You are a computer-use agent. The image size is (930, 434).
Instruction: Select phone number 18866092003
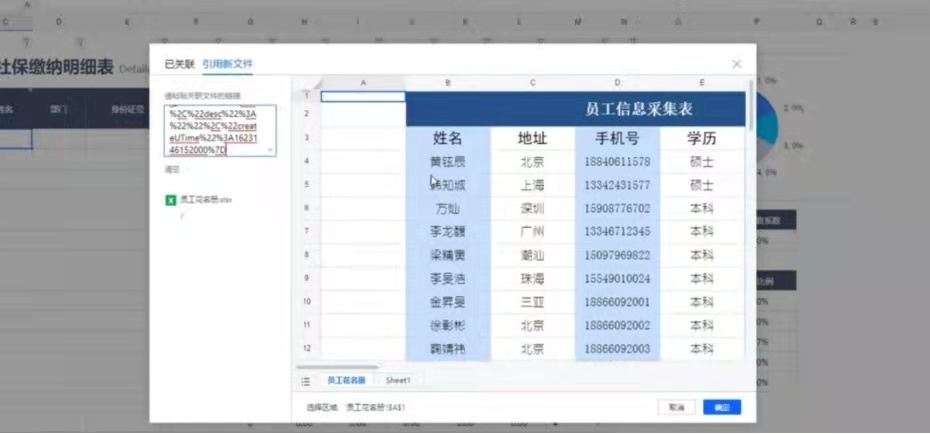pos(617,349)
